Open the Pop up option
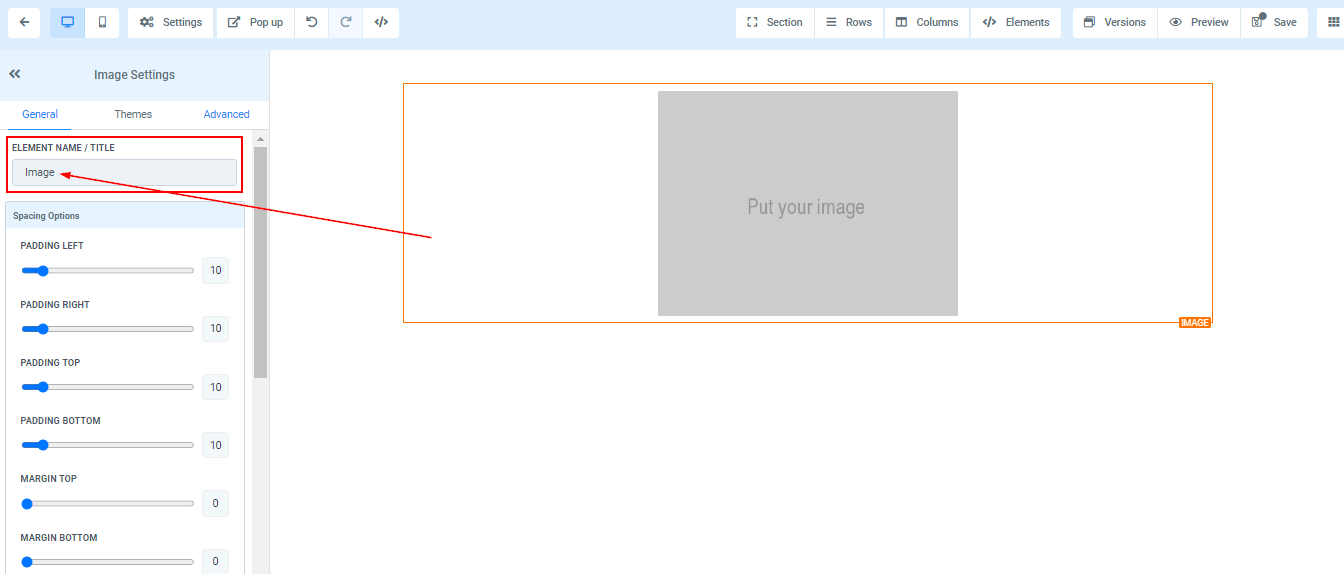1344x574 pixels. pyautogui.click(x=255, y=22)
